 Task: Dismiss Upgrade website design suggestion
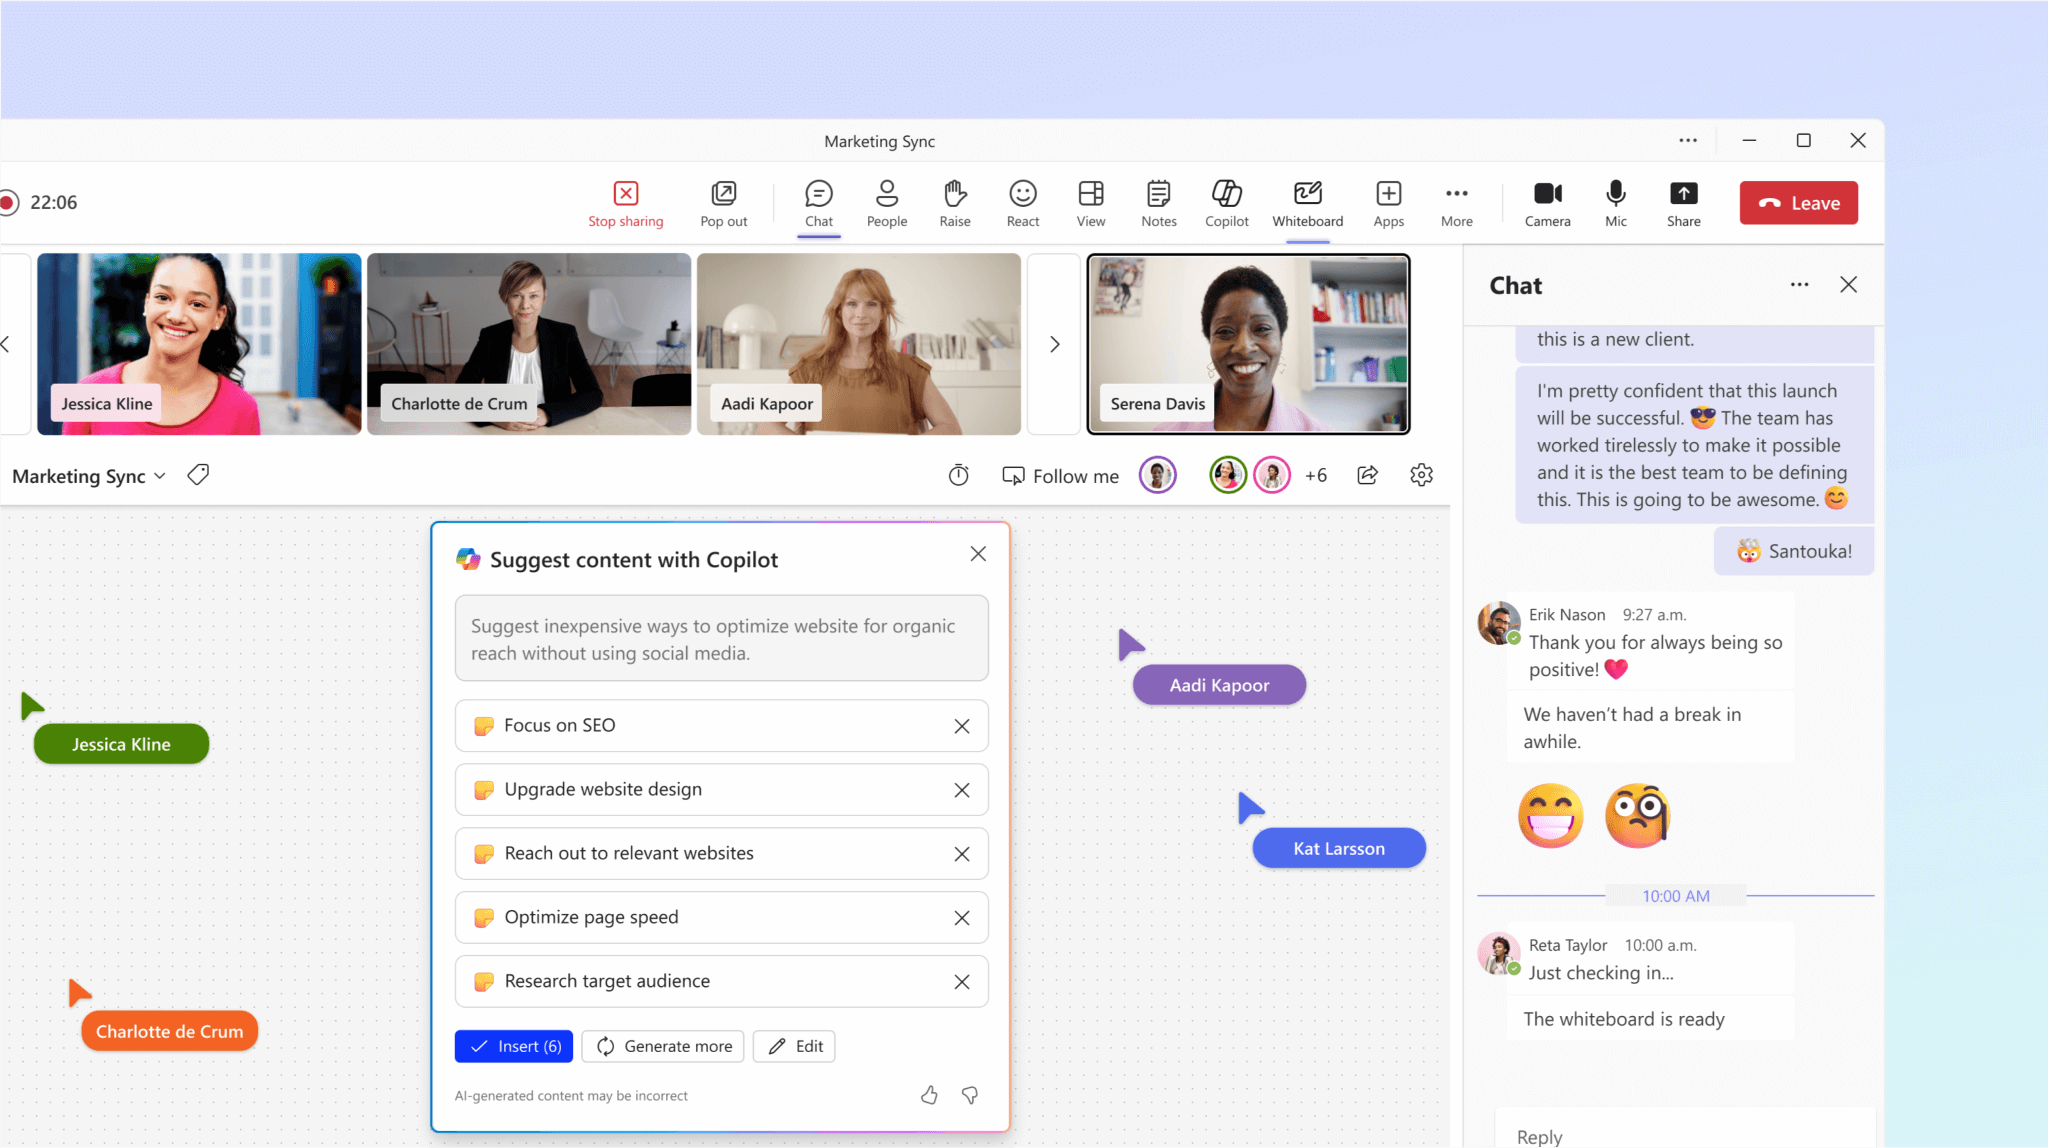pos(963,789)
